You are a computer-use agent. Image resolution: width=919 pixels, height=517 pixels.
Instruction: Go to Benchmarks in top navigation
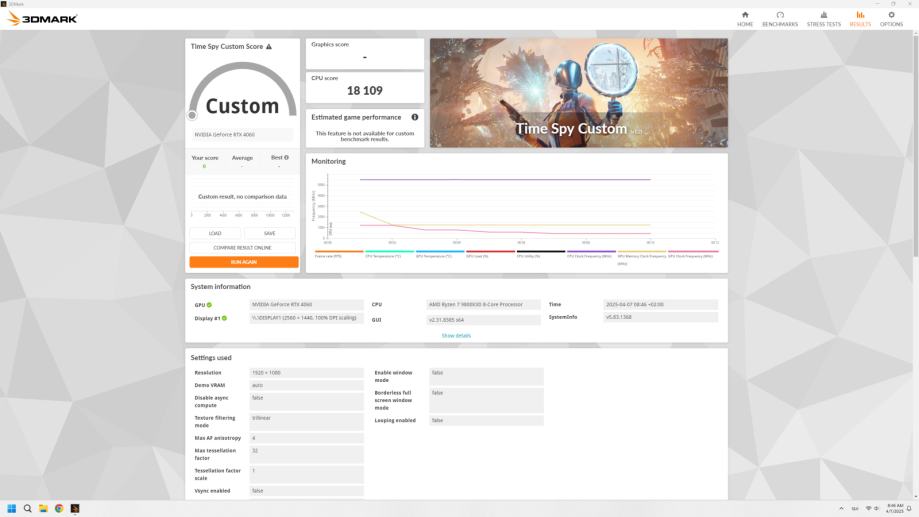tap(780, 18)
